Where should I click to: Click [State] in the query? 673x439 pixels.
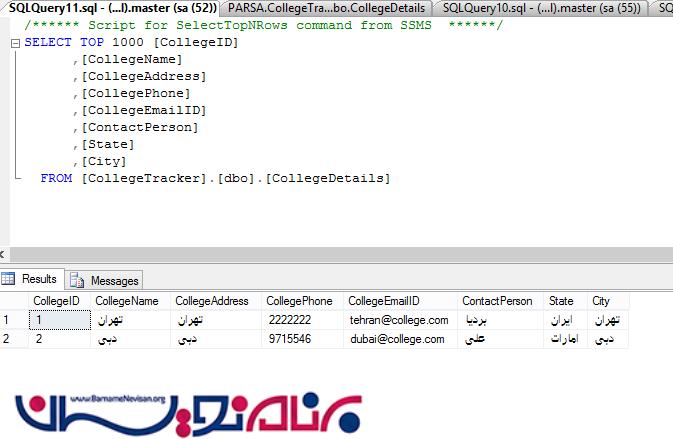pos(108,144)
